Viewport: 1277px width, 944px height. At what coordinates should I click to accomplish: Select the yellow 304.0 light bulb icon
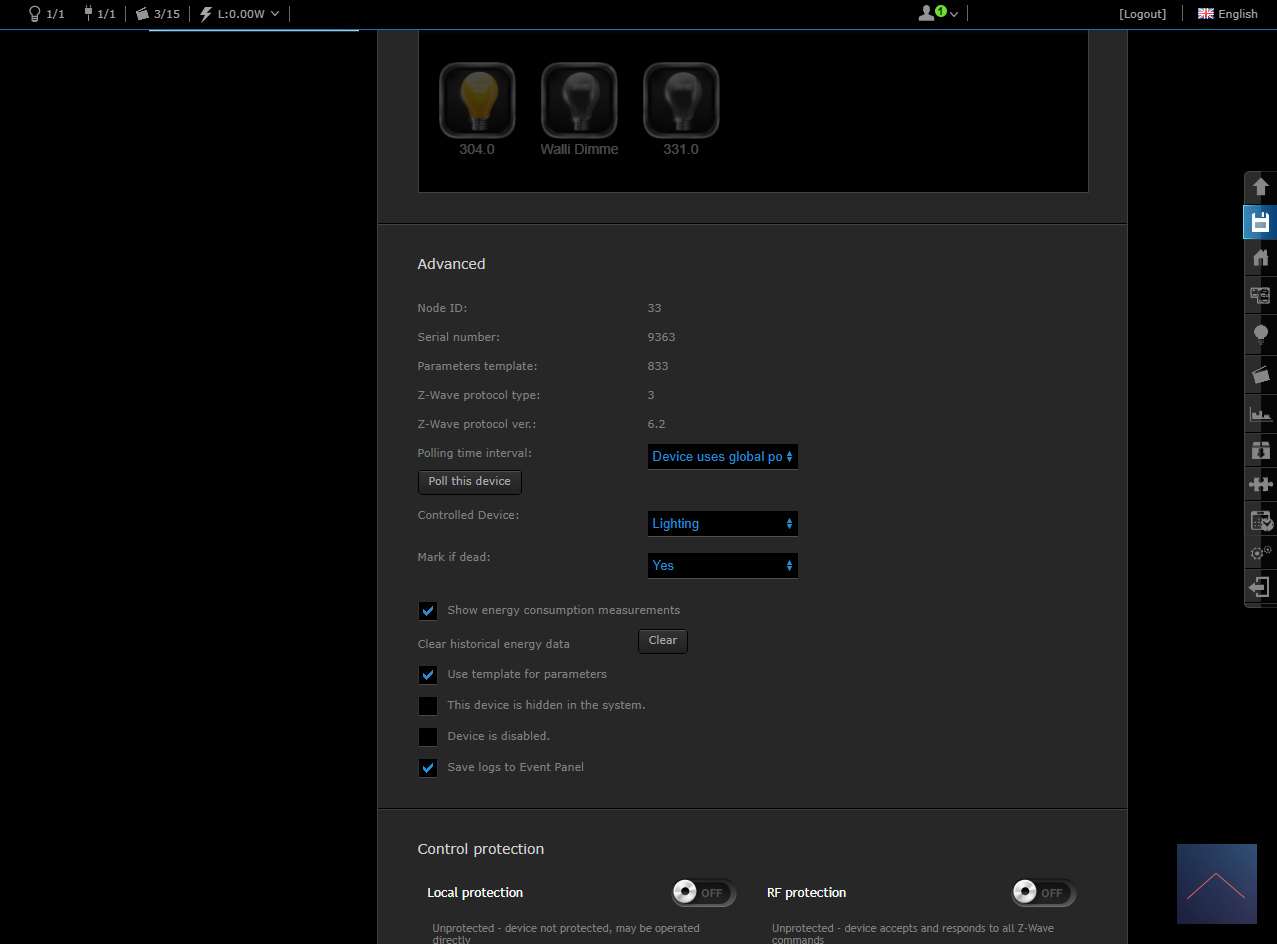point(477,100)
